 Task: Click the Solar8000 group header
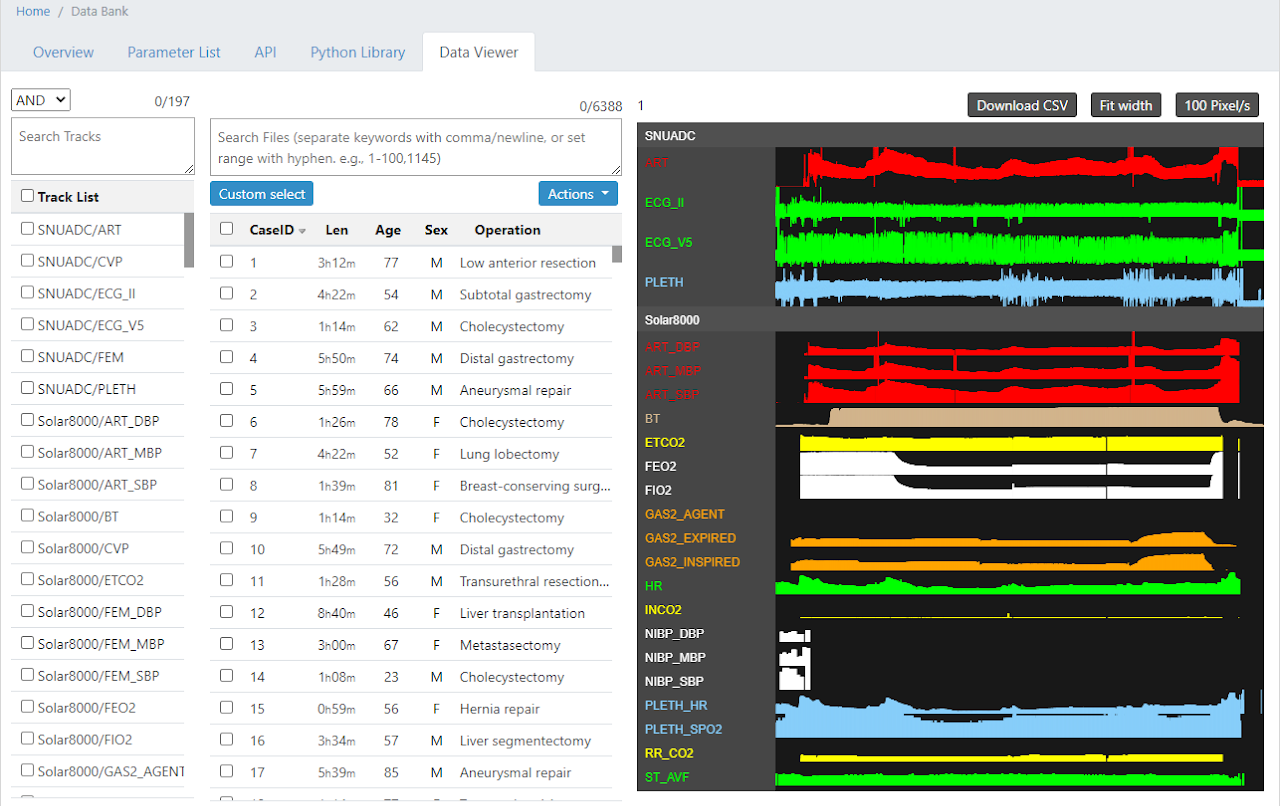pos(950,320)
